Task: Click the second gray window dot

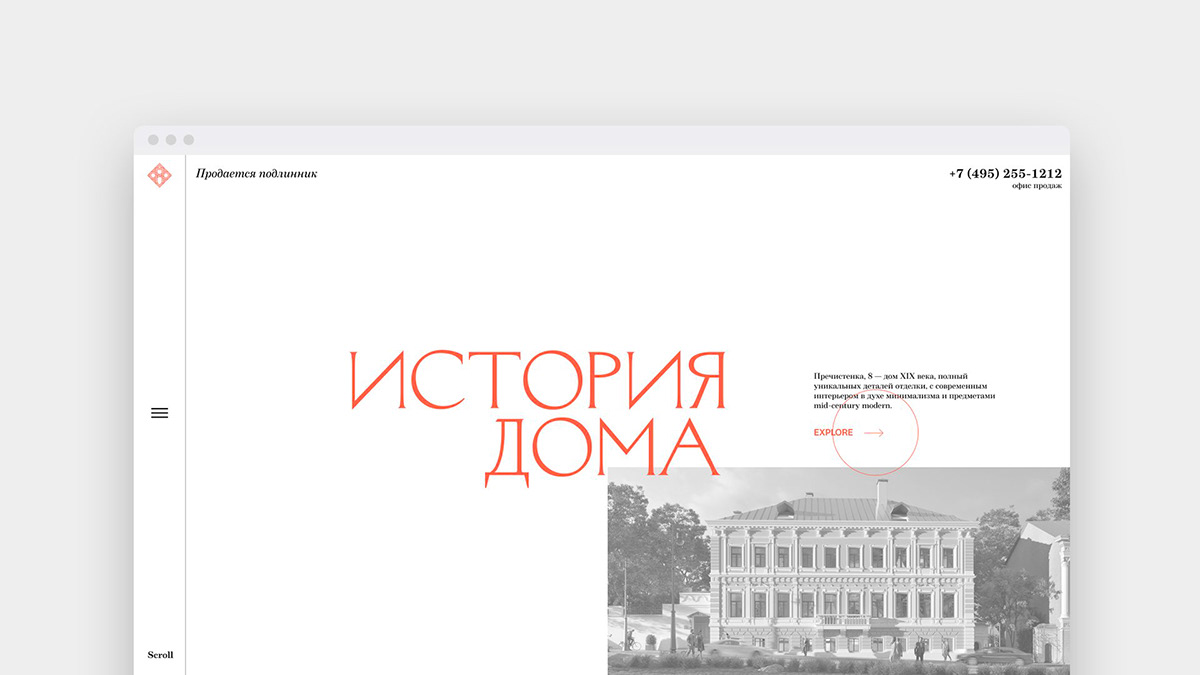Action: (x=171, y=140)
